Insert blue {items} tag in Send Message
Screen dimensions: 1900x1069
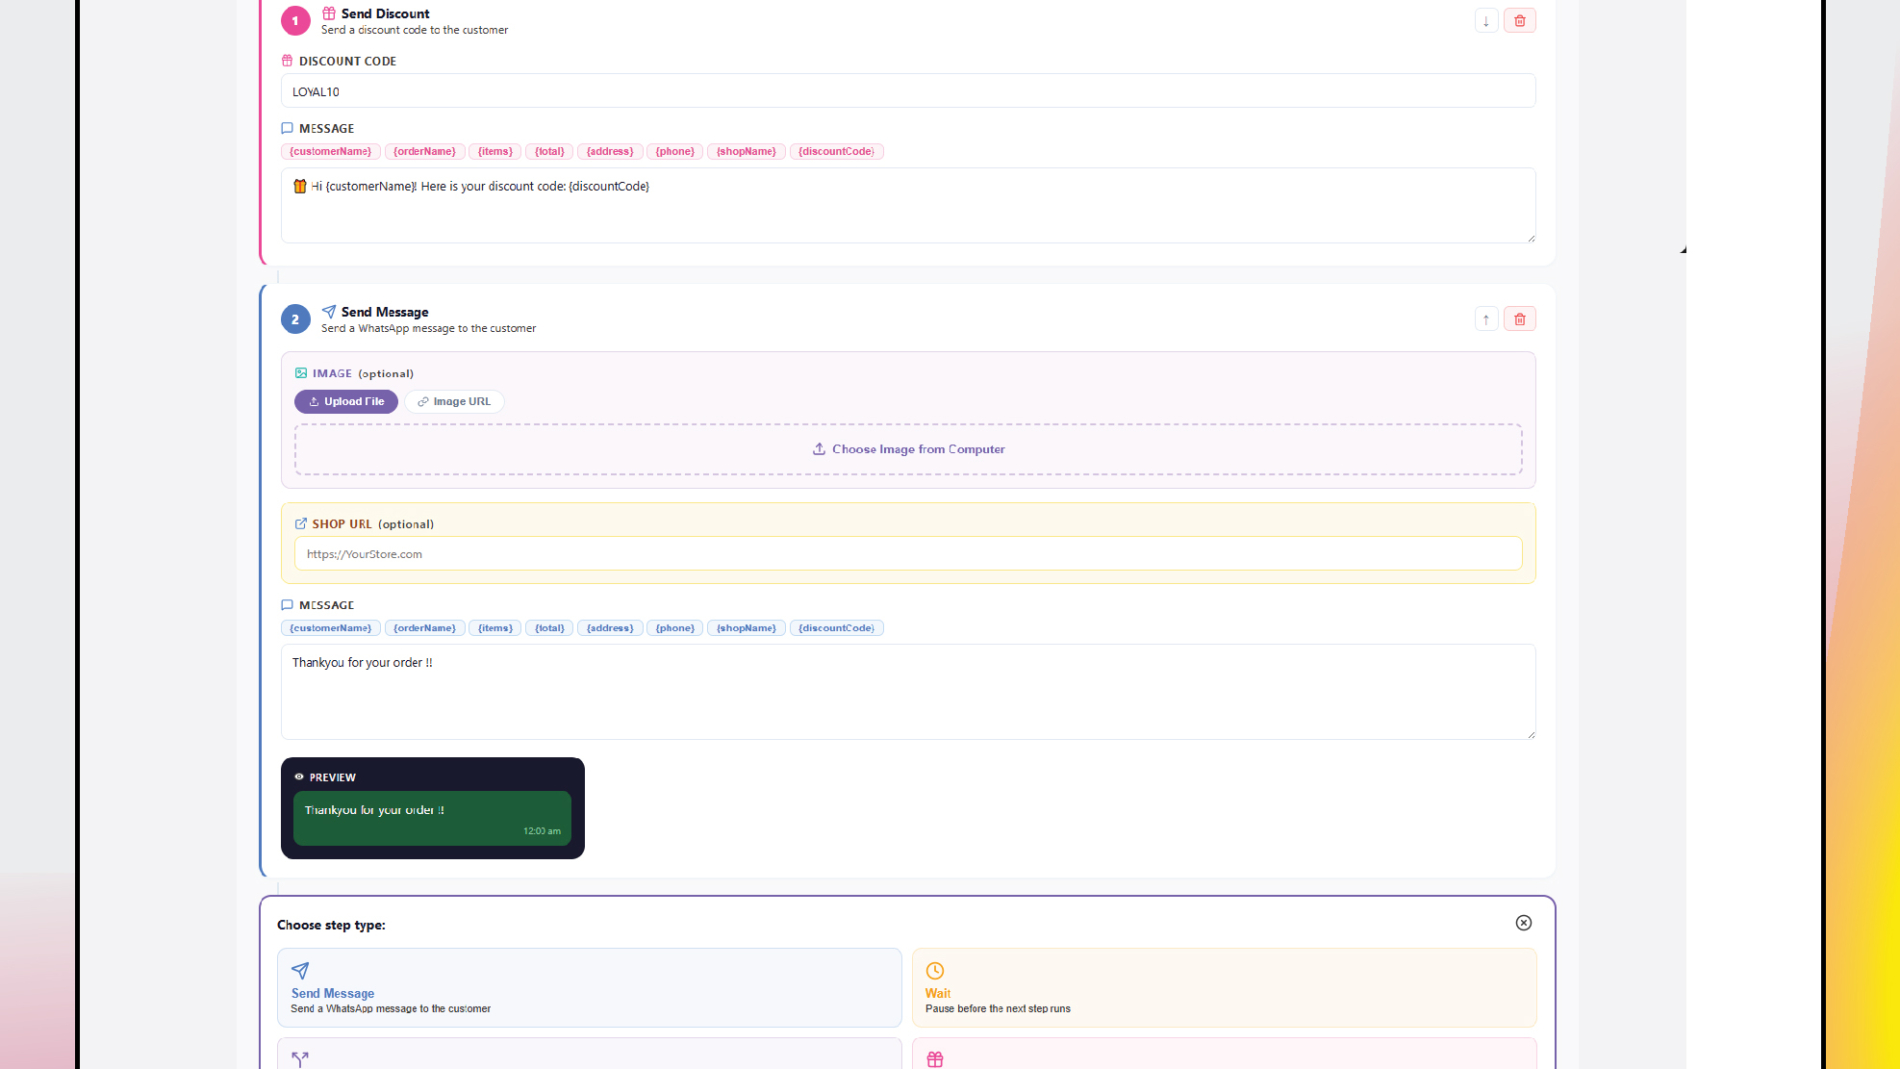(495, 628)
